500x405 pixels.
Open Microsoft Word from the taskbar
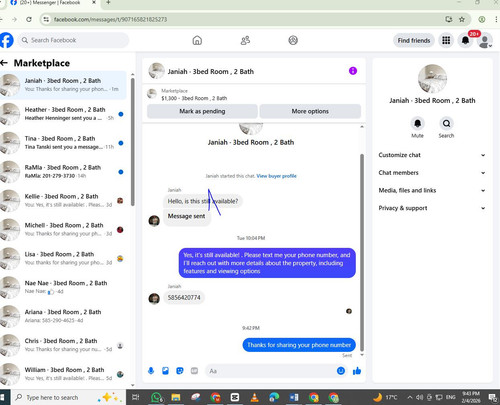294,397
